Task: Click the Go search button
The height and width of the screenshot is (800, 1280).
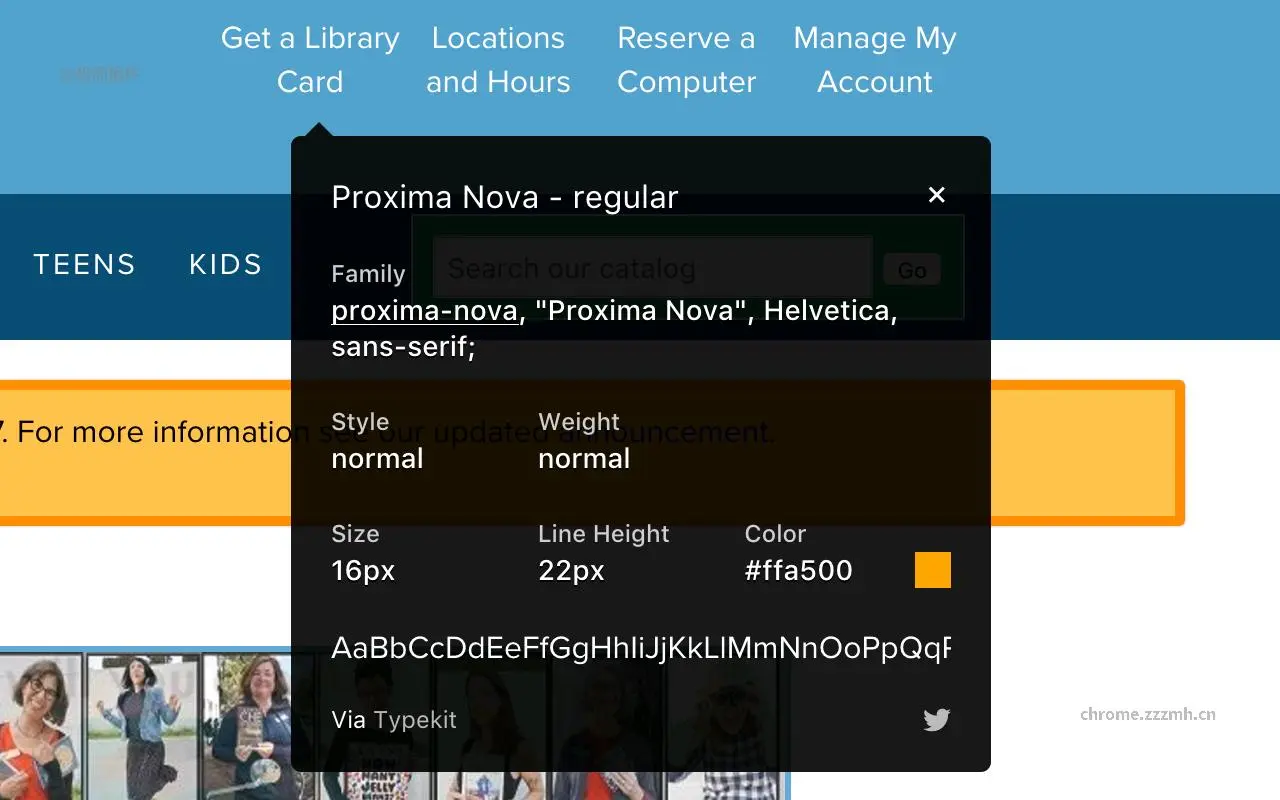Action: tap(911, 268)
